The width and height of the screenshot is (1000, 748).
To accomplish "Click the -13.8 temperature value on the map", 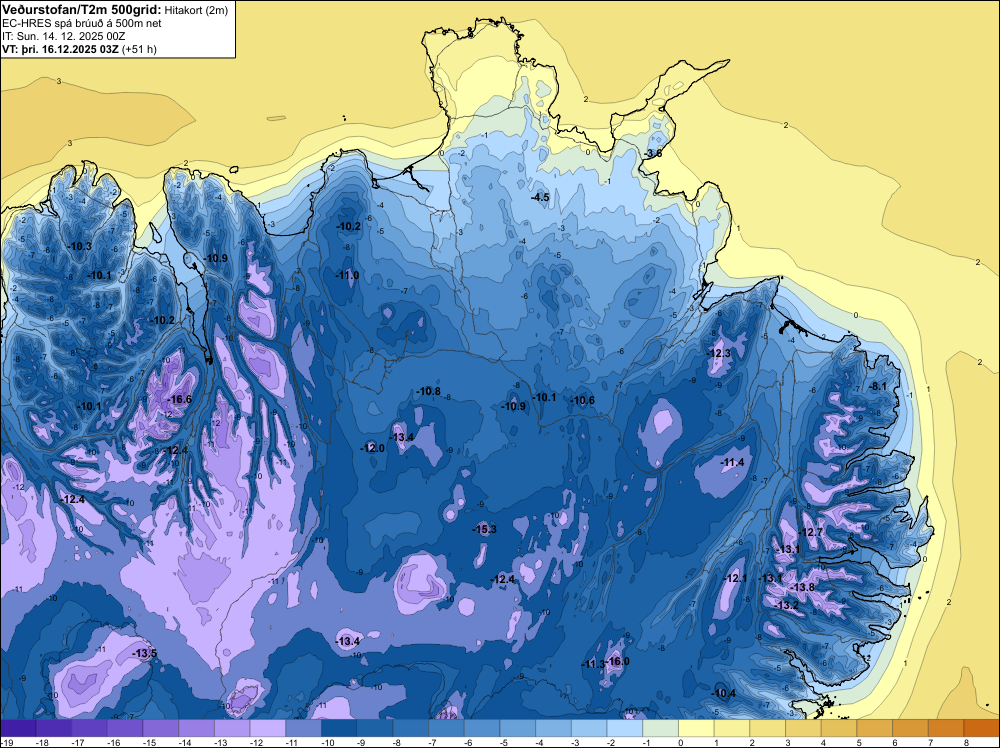I will pos(802,587).
